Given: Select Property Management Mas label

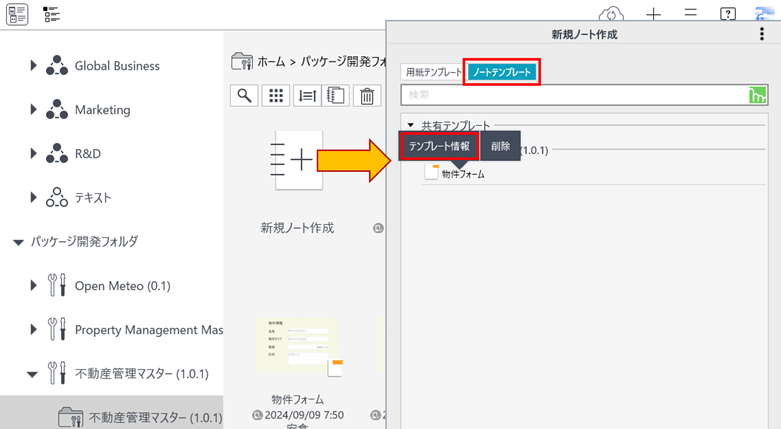Looking at the screenshot, I should coord(148,330).
